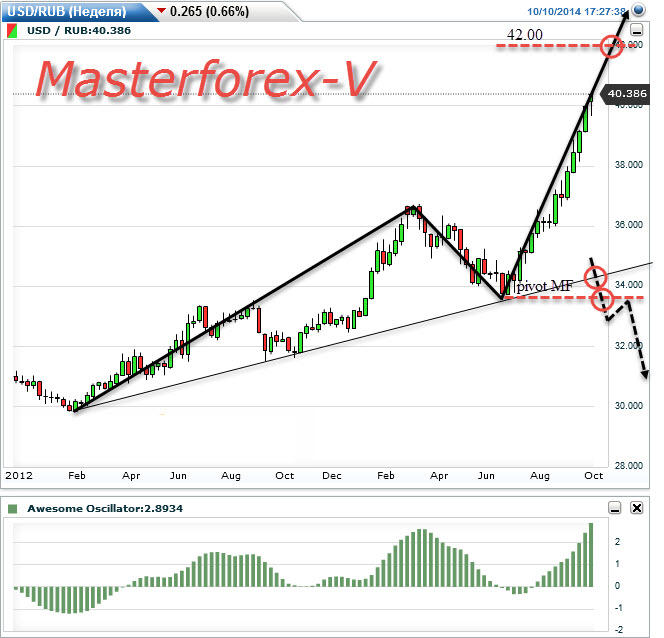Screen dimensions: 664x638
Task: Click the Awesome Oscillator:2.8934 title
Action: coord(105,508)
